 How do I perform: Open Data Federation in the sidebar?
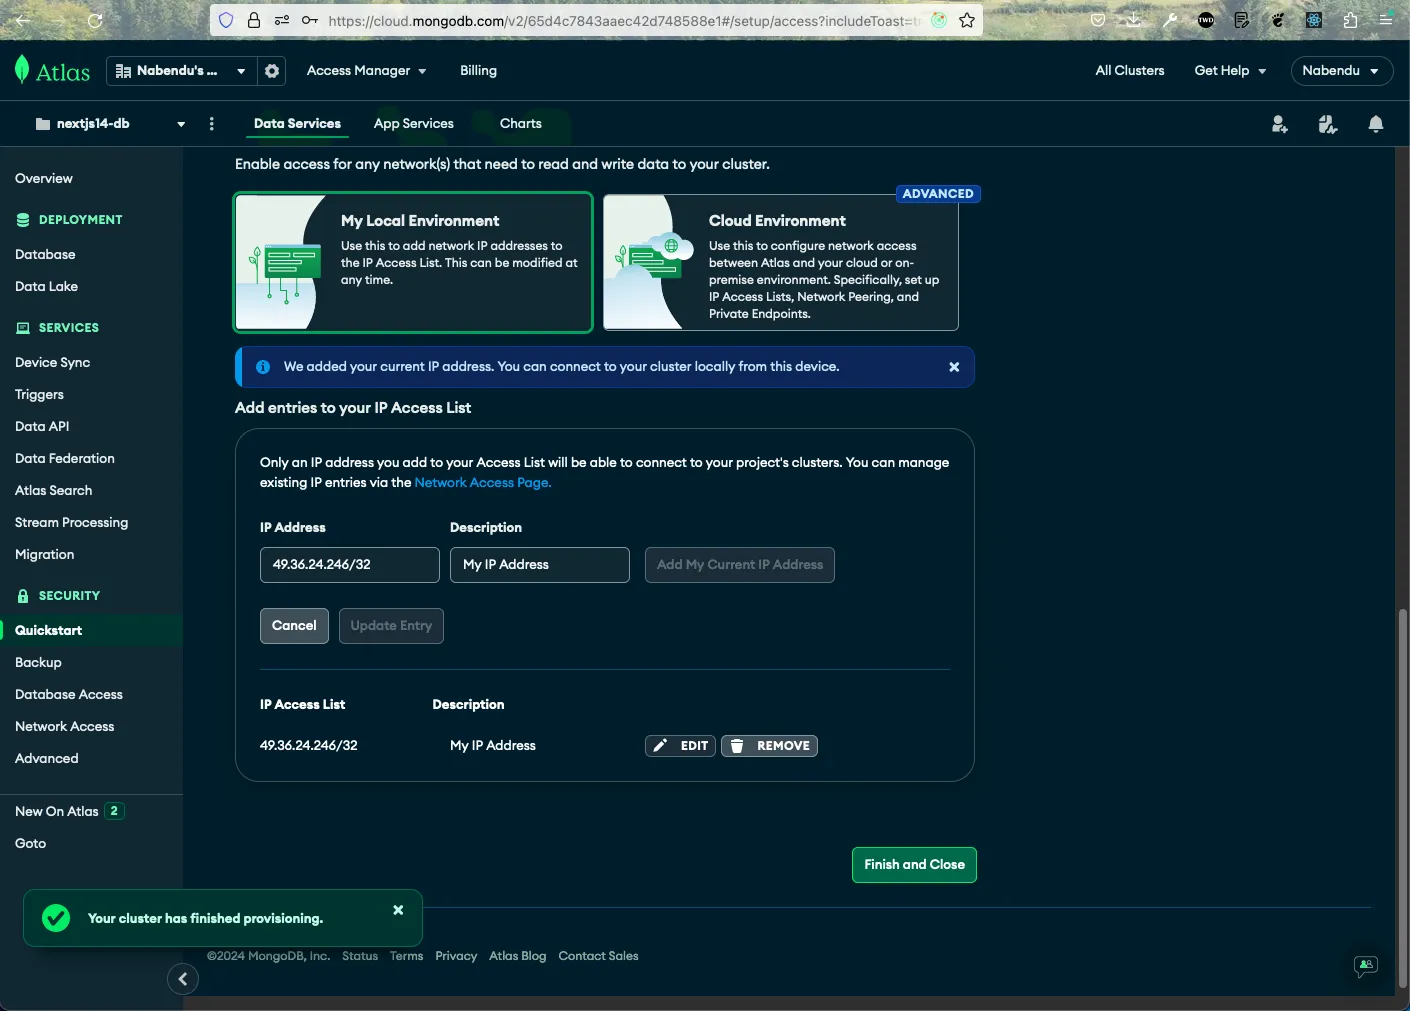coord(65,459)
